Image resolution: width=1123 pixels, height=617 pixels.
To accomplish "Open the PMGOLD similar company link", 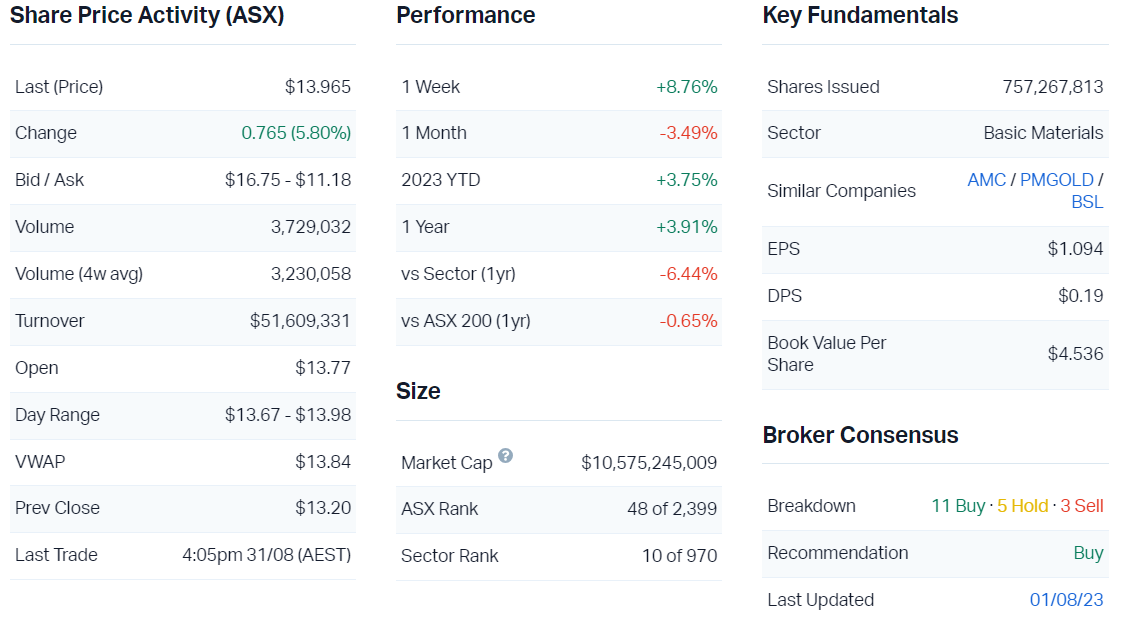I will click(1056, 180).
